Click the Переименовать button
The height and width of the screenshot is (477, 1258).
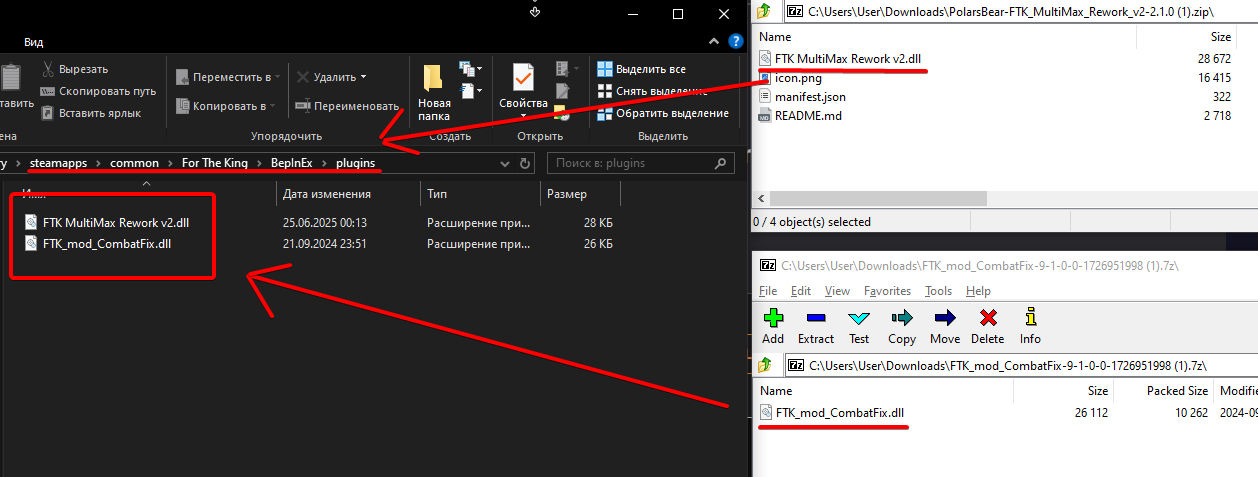click(x=347, y=105)
